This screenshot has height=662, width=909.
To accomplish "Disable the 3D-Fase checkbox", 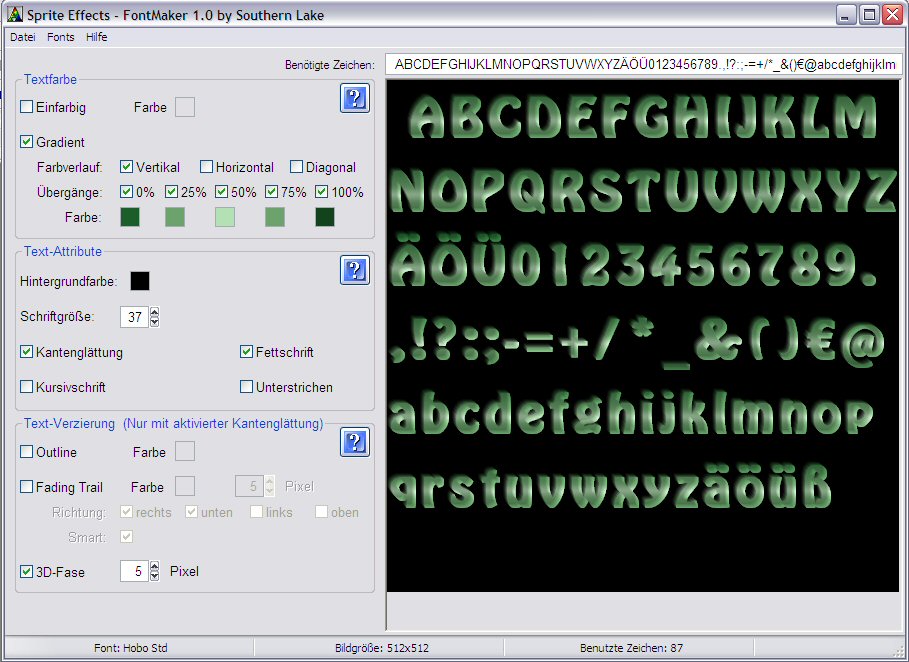I will tap(26, 572).
